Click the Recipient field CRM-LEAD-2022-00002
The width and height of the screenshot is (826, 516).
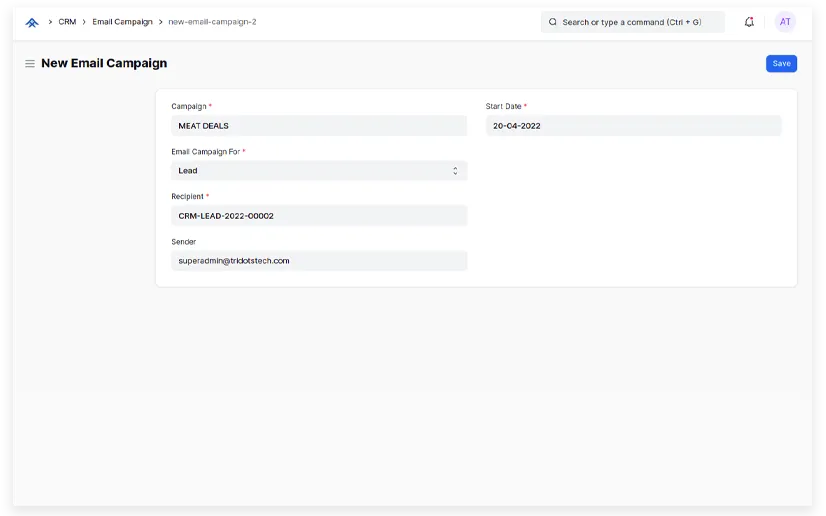[x=318, y=216]
